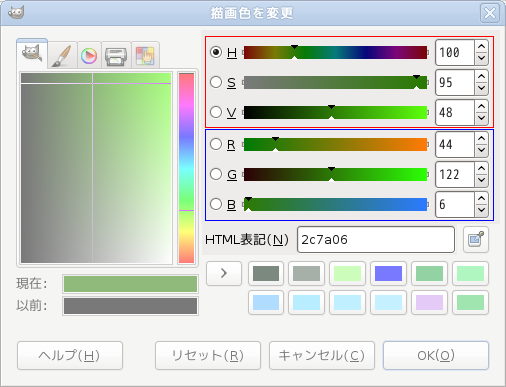This screenshot has width=506, height=387.
Task: Increase G value with up arrow
Action: tap(481, 168)
